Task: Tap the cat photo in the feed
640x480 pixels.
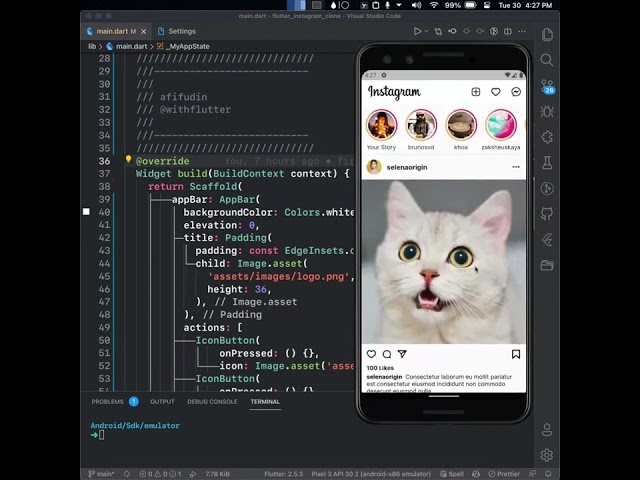Action: [444, 262]
